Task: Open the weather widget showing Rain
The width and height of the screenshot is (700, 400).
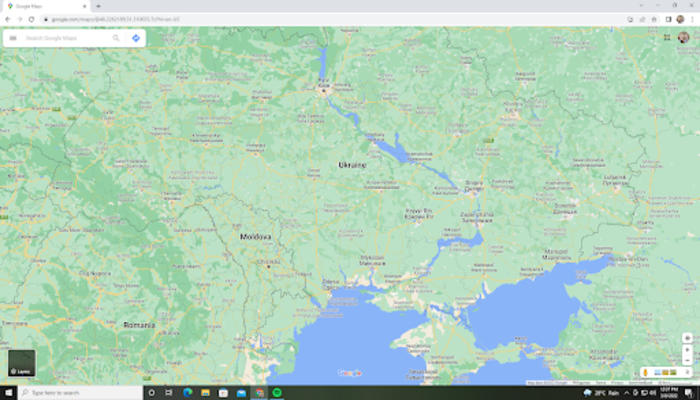Action: 602,393
